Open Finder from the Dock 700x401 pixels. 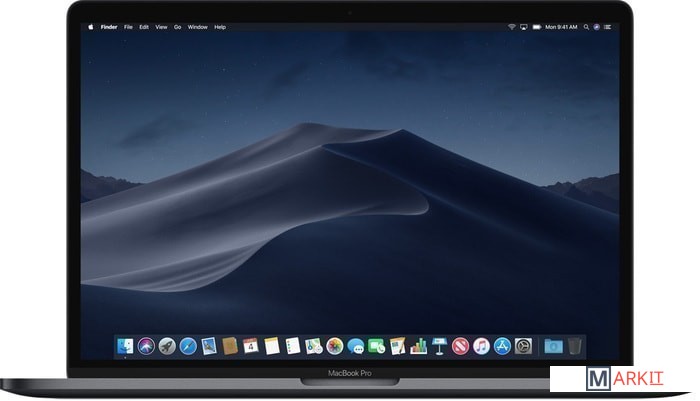click(125, 346)
